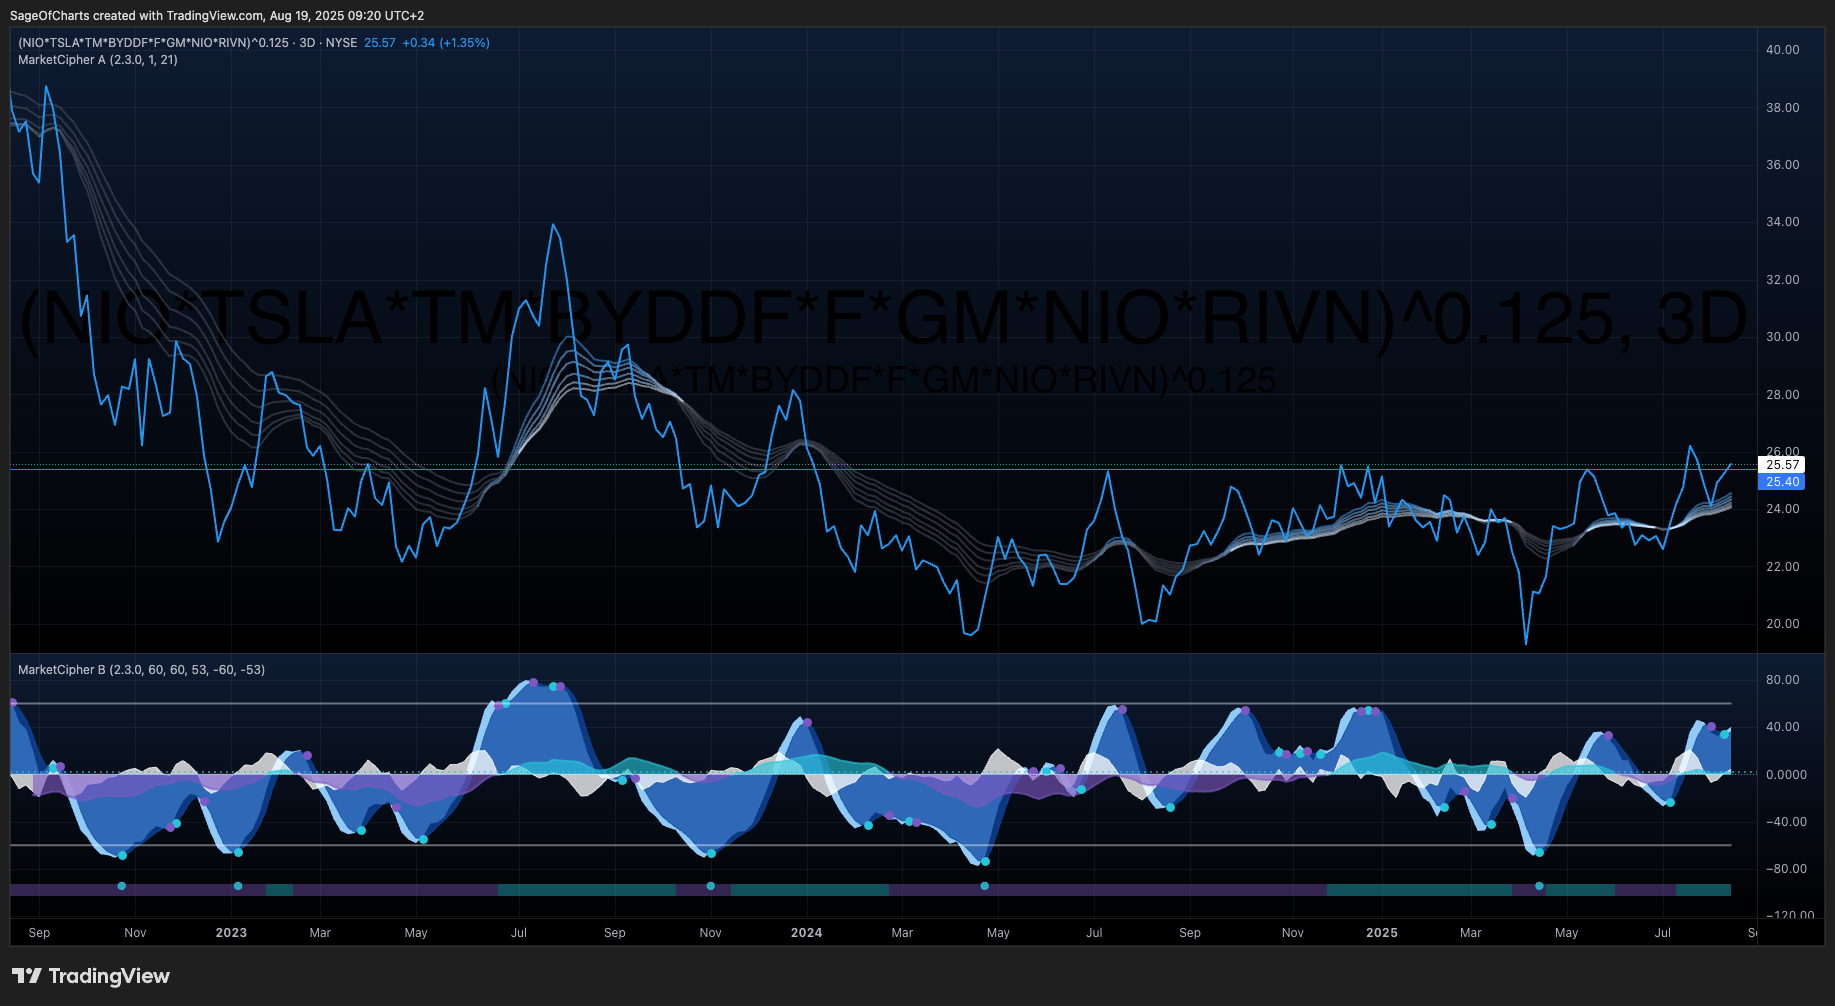Click the 2023 year label on time axis
1835x1006 pixels.
(x=231, y=933)
